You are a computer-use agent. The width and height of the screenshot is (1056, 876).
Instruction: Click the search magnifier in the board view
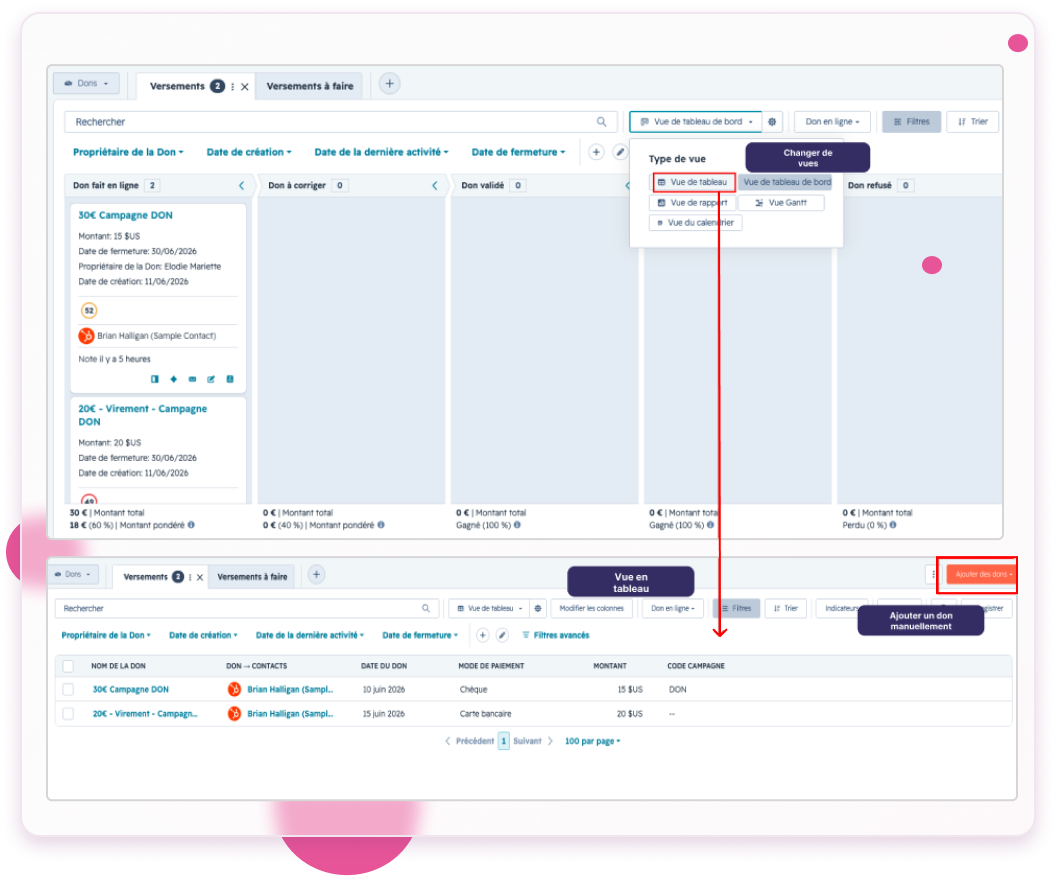point(601,122)
